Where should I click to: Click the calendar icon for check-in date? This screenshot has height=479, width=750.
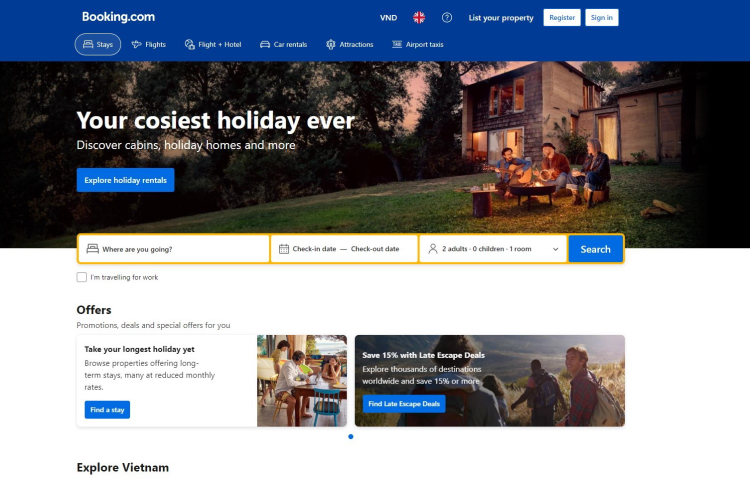(284, 249)
